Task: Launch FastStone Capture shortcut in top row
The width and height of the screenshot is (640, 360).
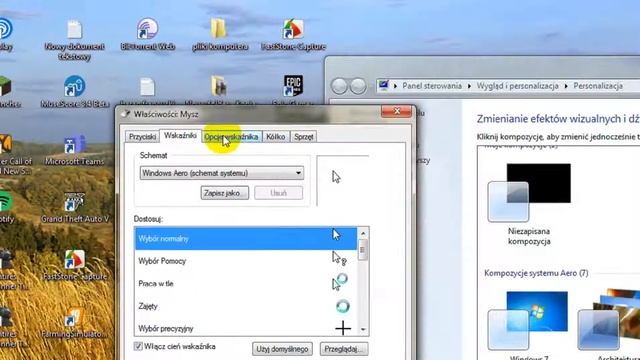Action: pos(293,35)
